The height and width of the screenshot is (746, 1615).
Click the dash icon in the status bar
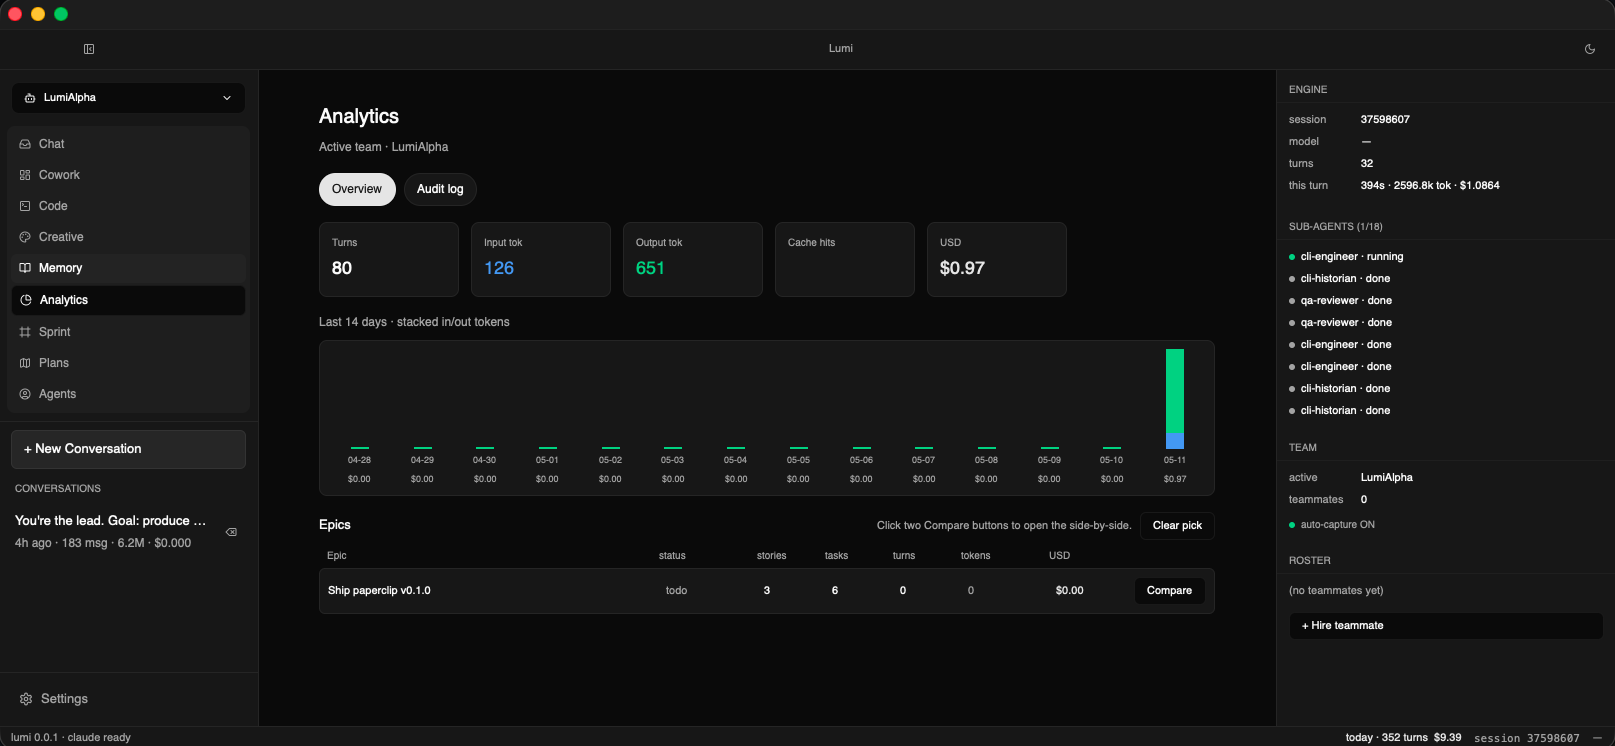[x=1597, y=738]
